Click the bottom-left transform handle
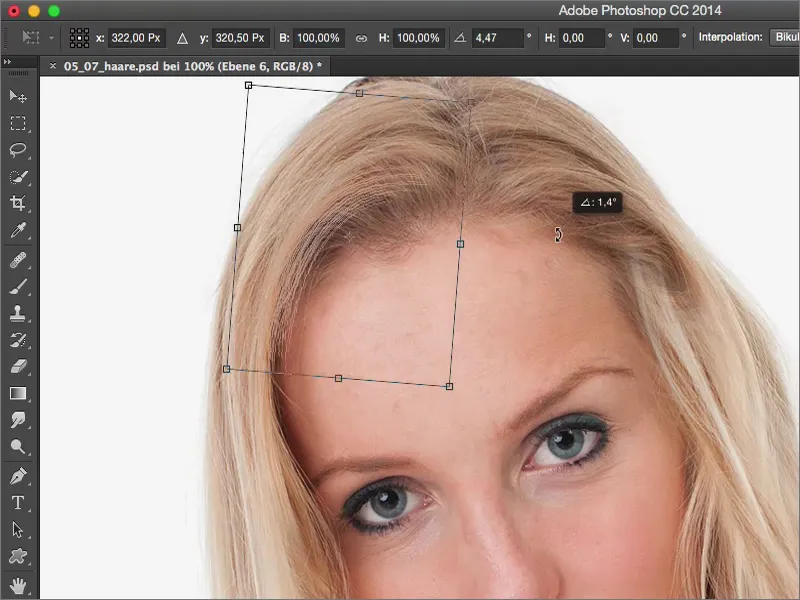The height and width of the screenshot is (600, 800). tap(227, 369)
